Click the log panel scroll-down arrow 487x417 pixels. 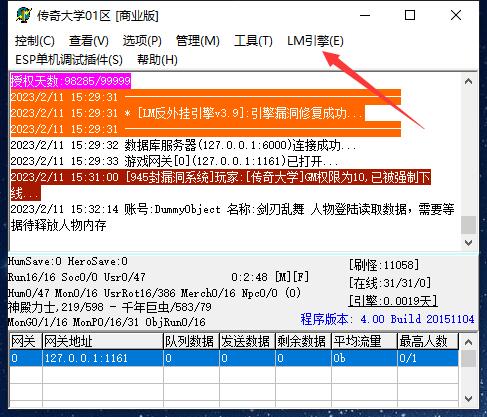[468, 242]
